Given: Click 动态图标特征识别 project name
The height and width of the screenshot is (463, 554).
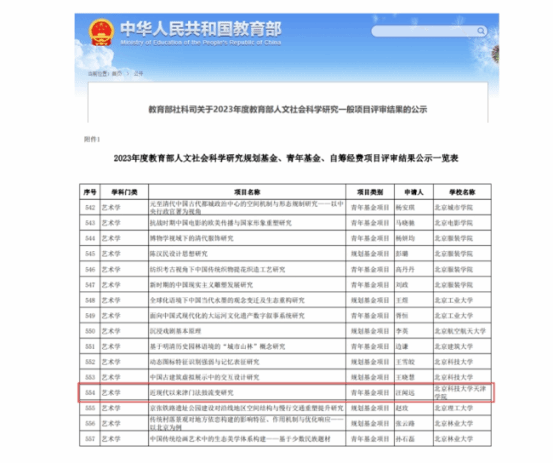Looking at the screenshot, I should [x=205, y=362].
